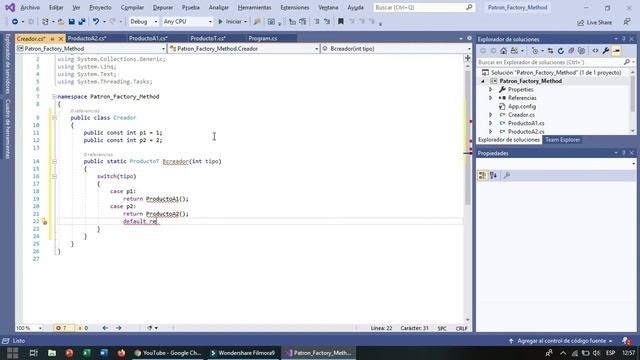Image resolution: width=640 pixels, height=360 pixels.
Task: Switch to the ProductoA2.cs tab
Action: [87, 38]
